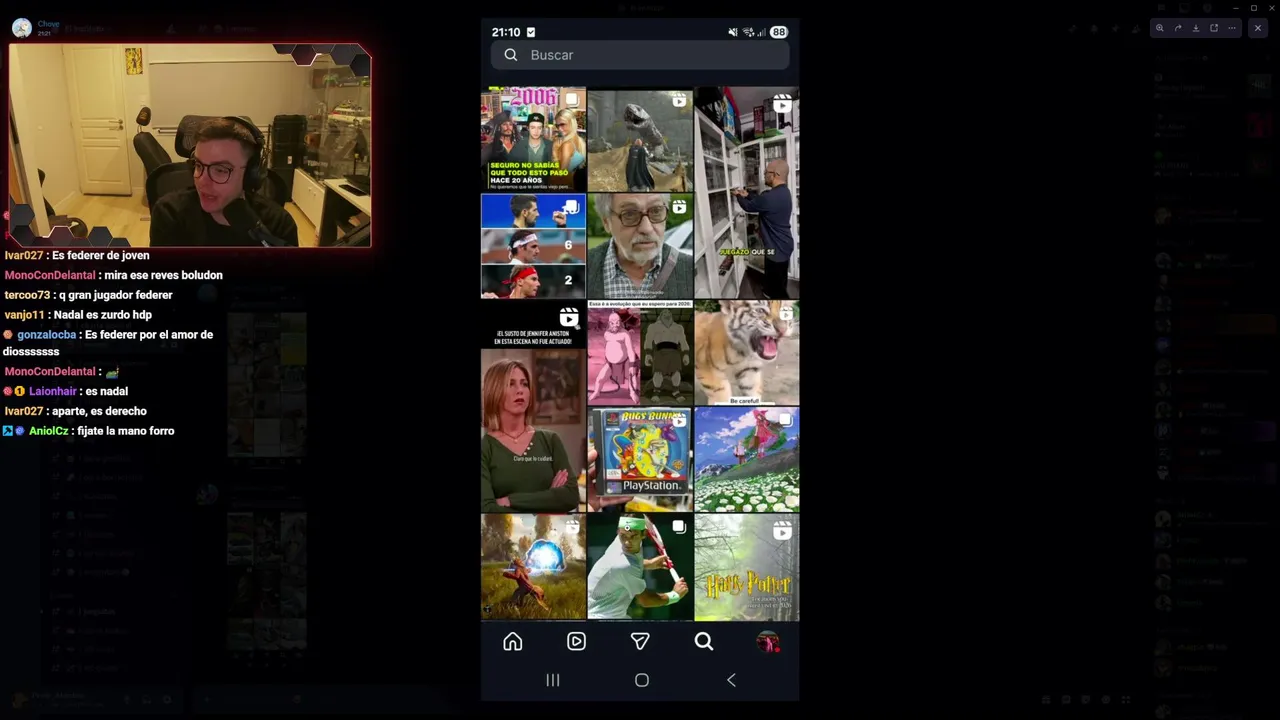Tap the Android home button
This screenshot has height=720, width=1280.
tap(642, 680)
